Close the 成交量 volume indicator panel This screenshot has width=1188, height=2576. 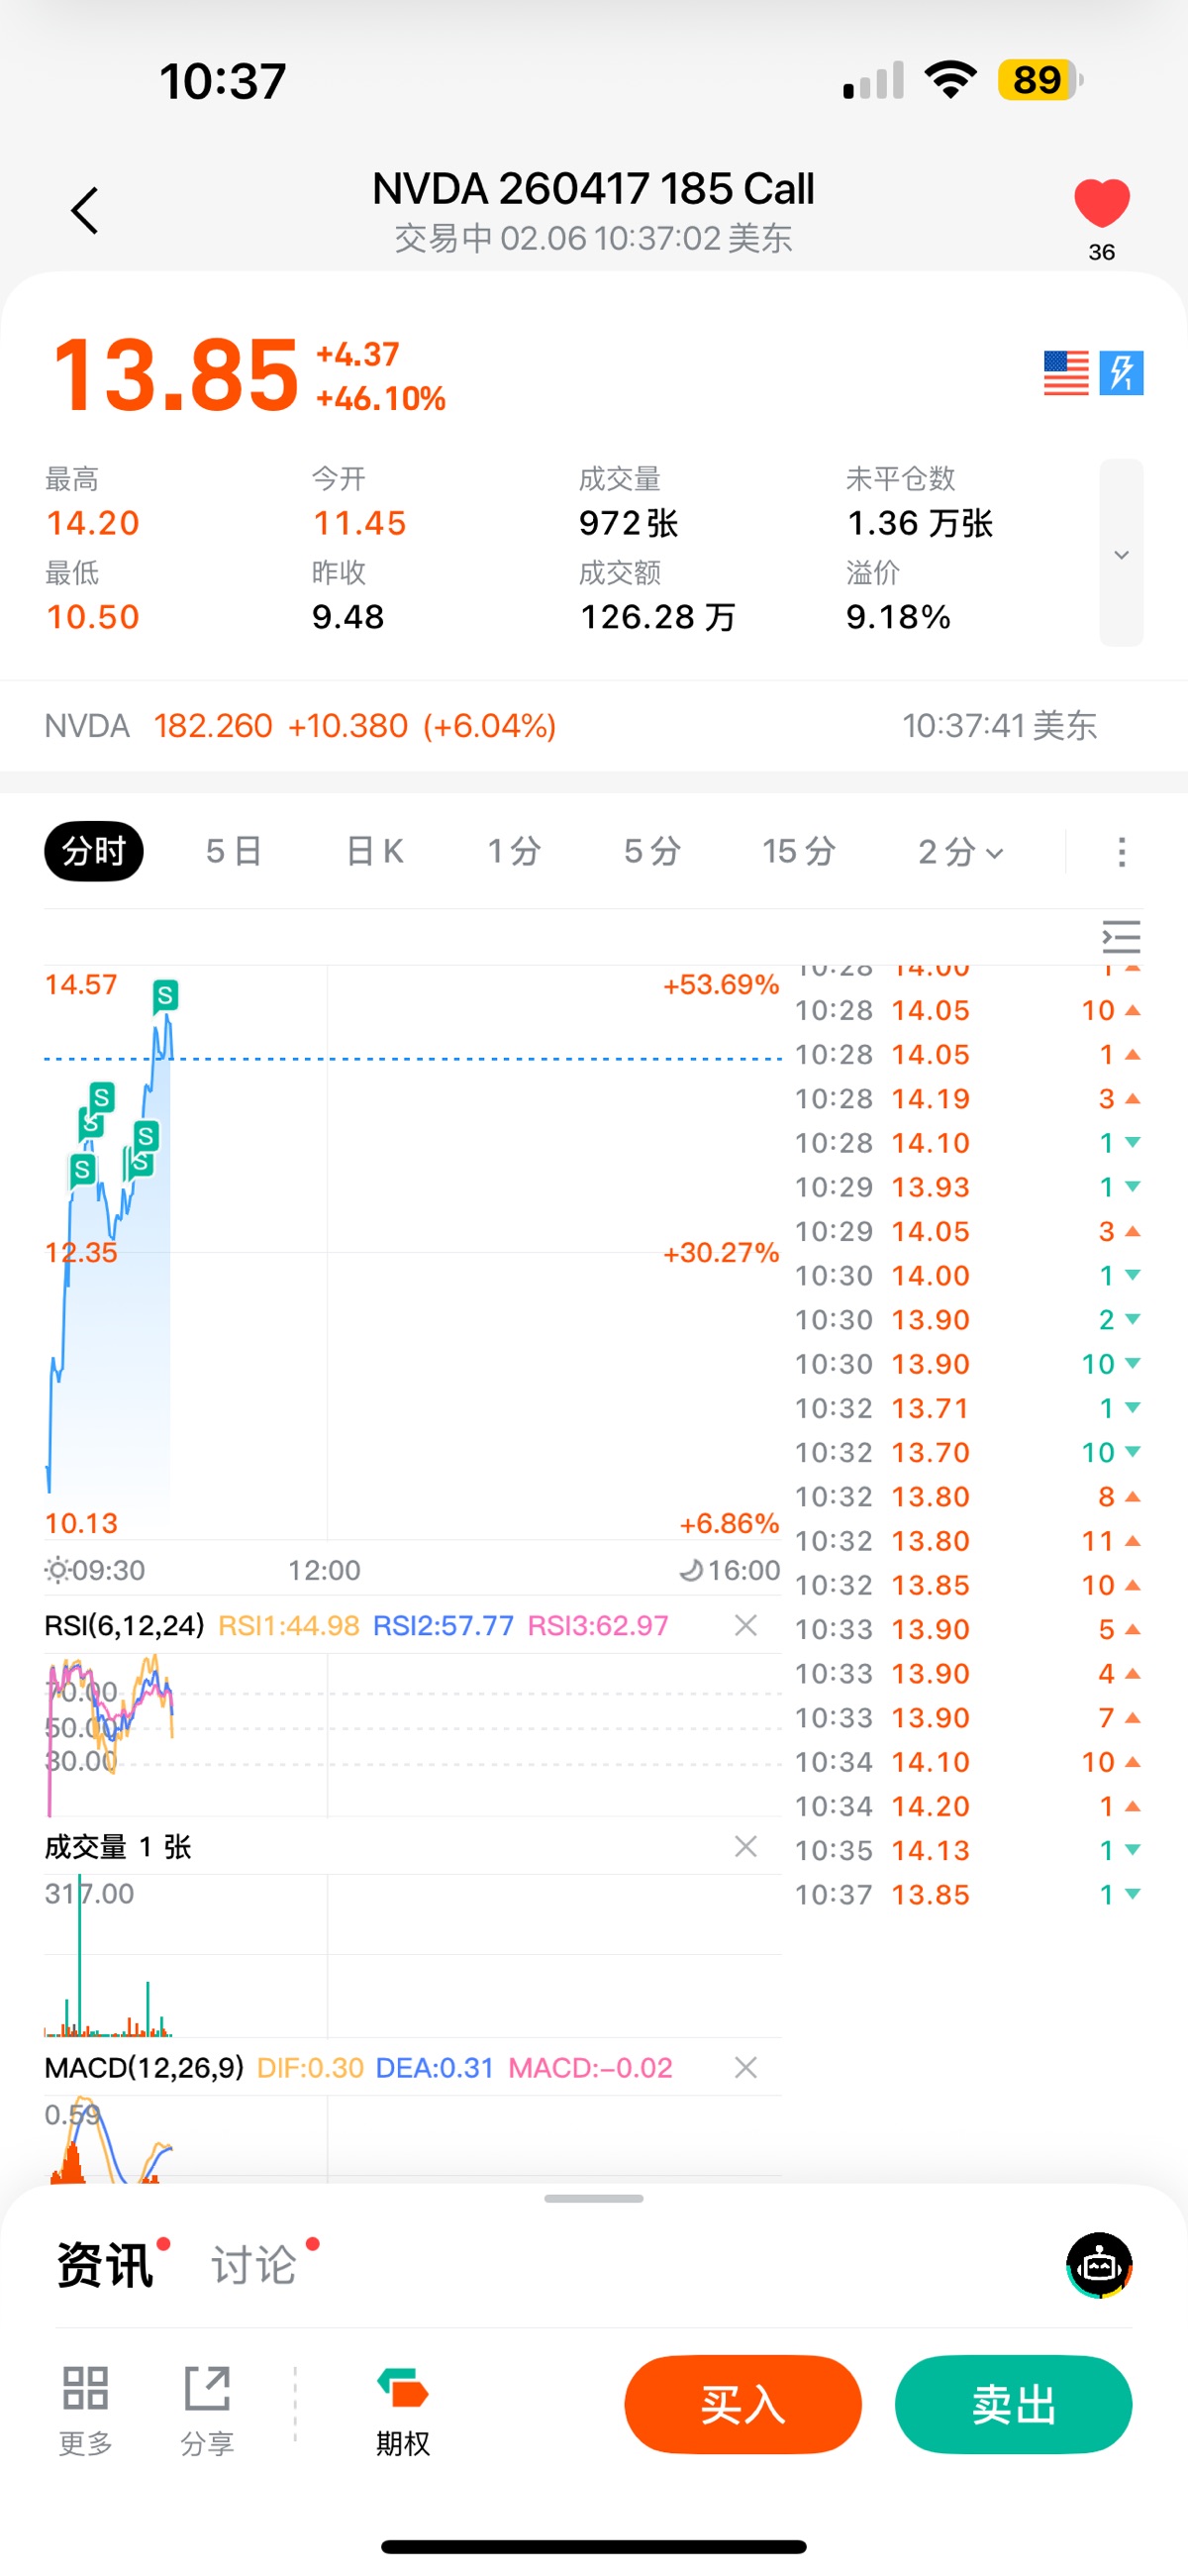click(x=745, y=1846)
